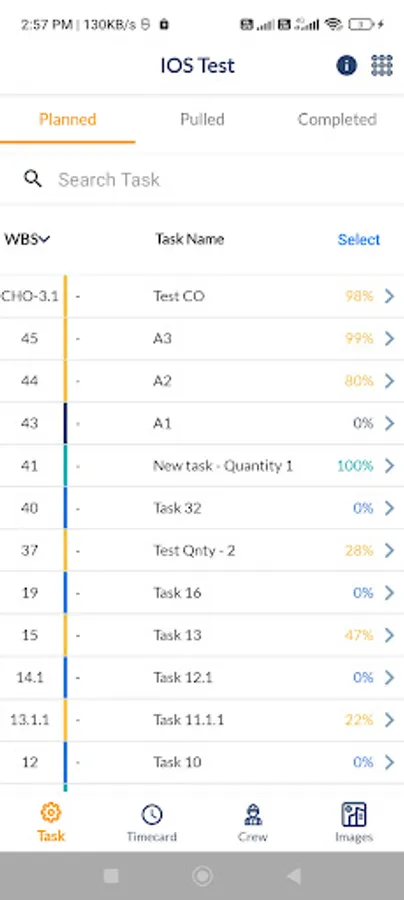Open the Timecard clock icon

152,814
